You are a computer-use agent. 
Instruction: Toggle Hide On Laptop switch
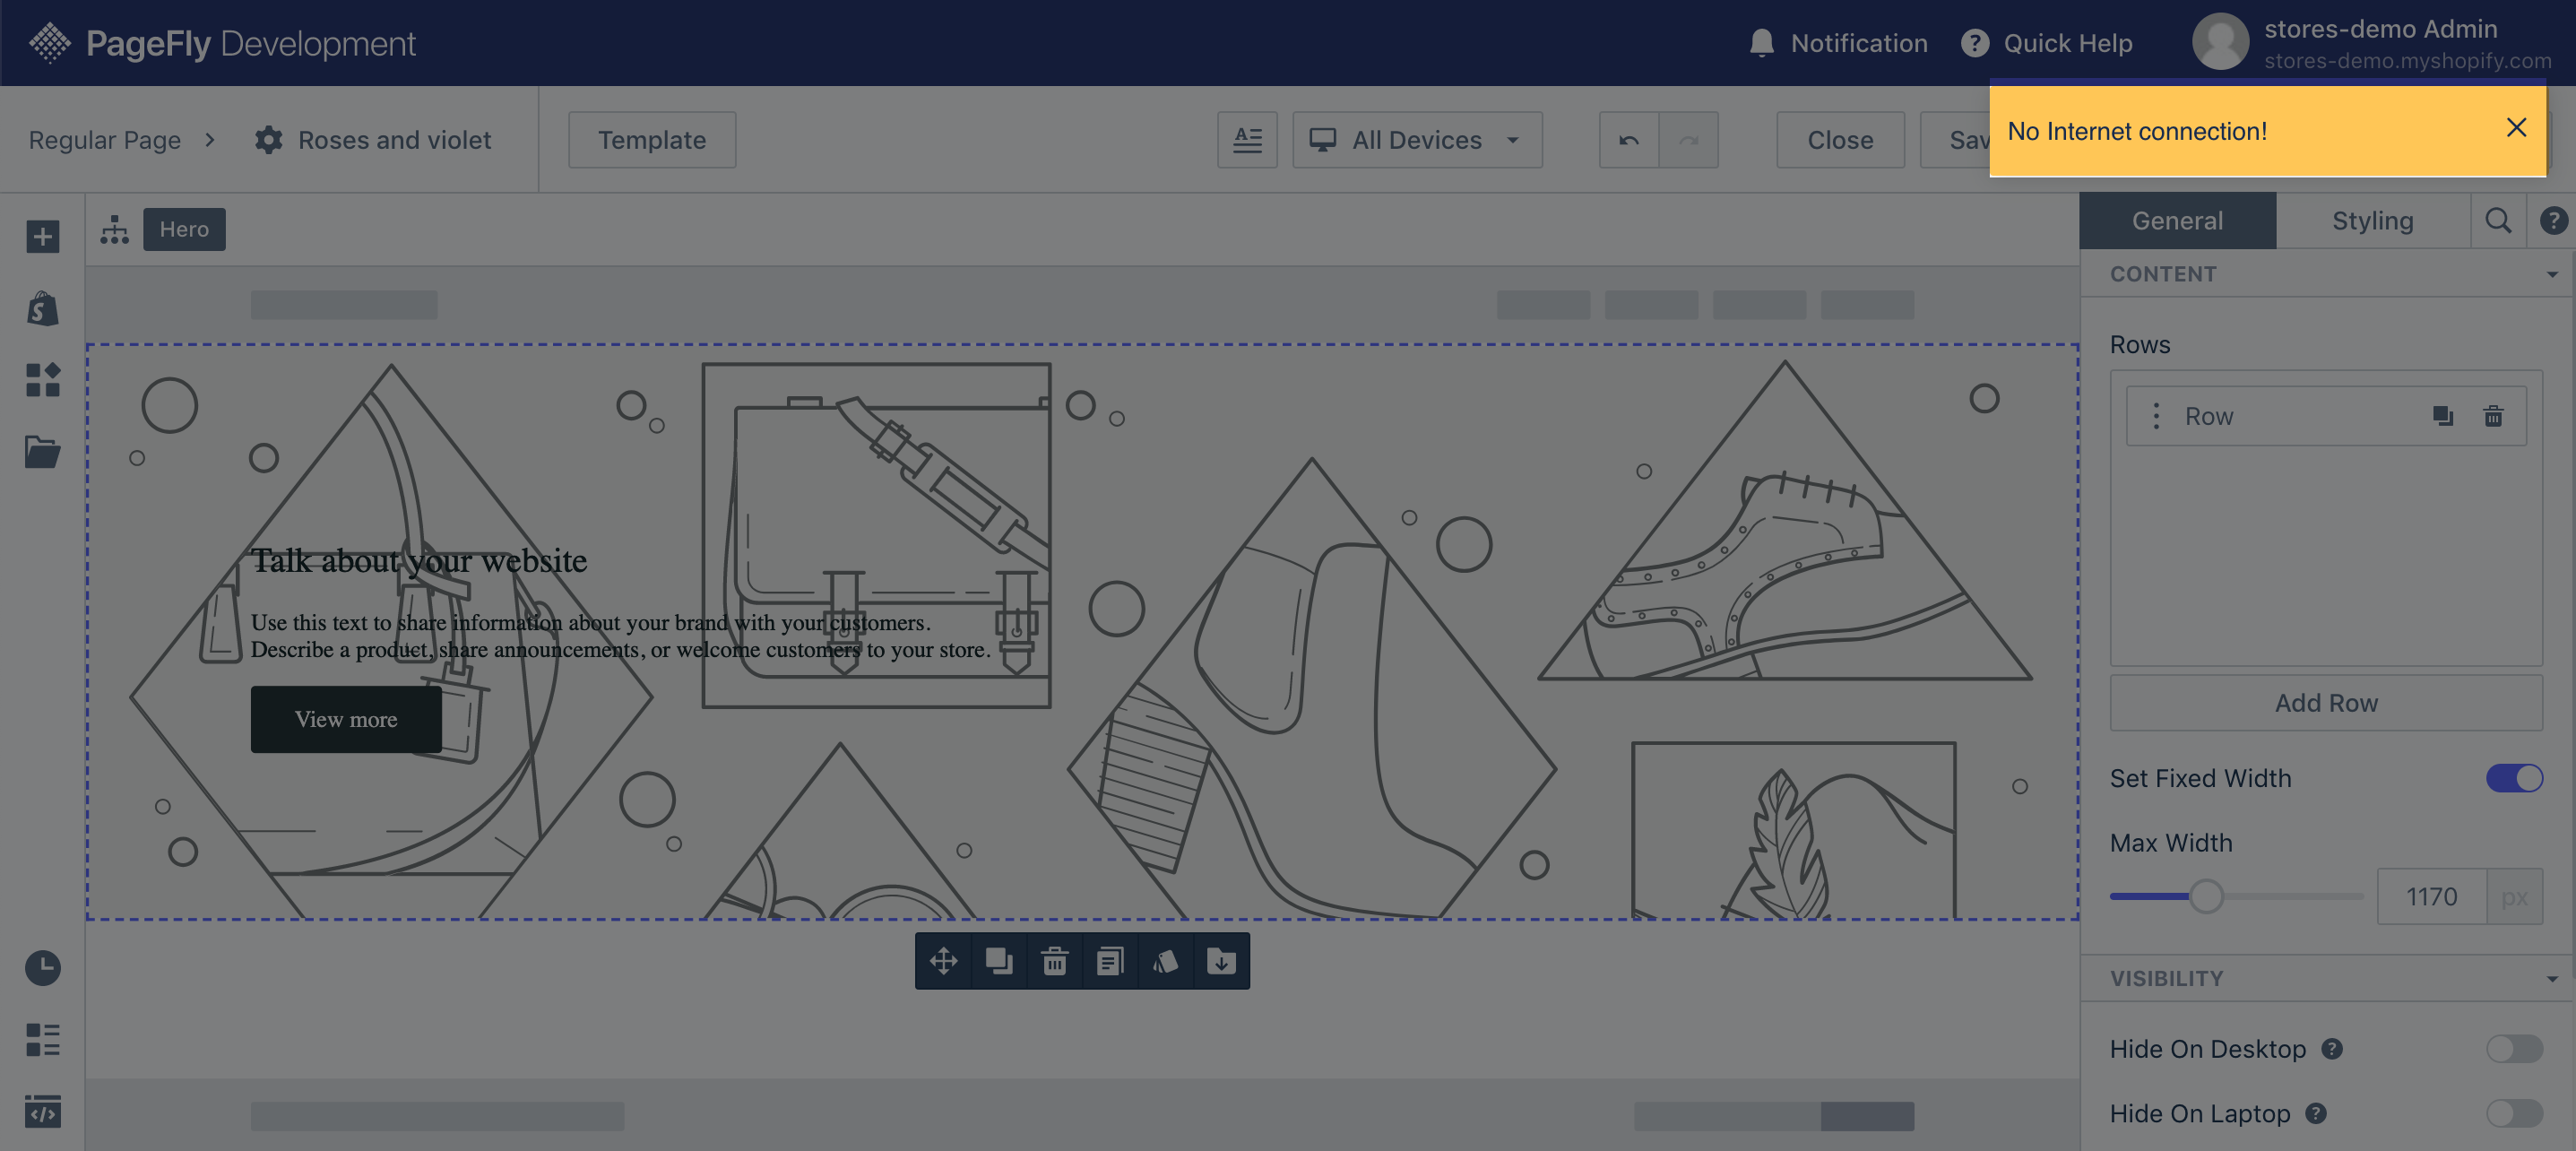(2514, 1113)
